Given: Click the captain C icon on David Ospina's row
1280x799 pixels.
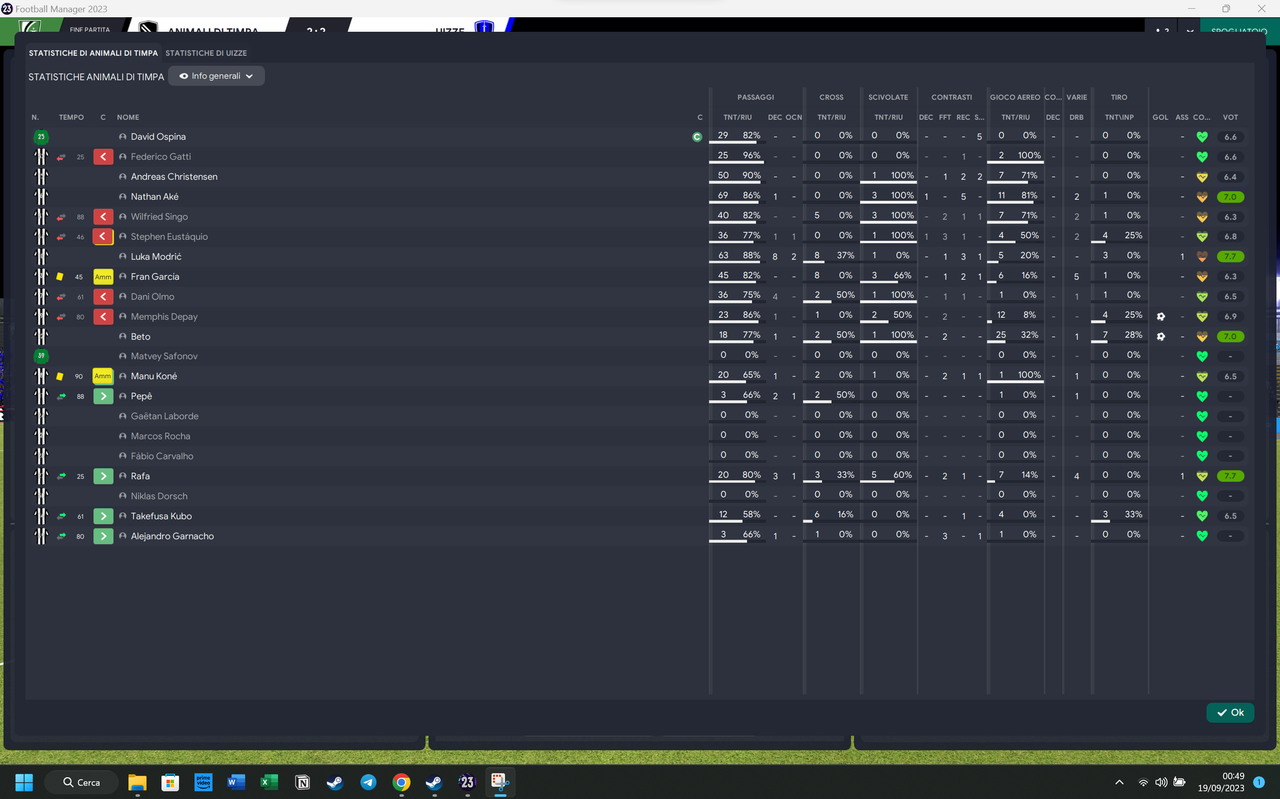Looking at the screenshot, I should pyautogui.click(x=698, y=137).
